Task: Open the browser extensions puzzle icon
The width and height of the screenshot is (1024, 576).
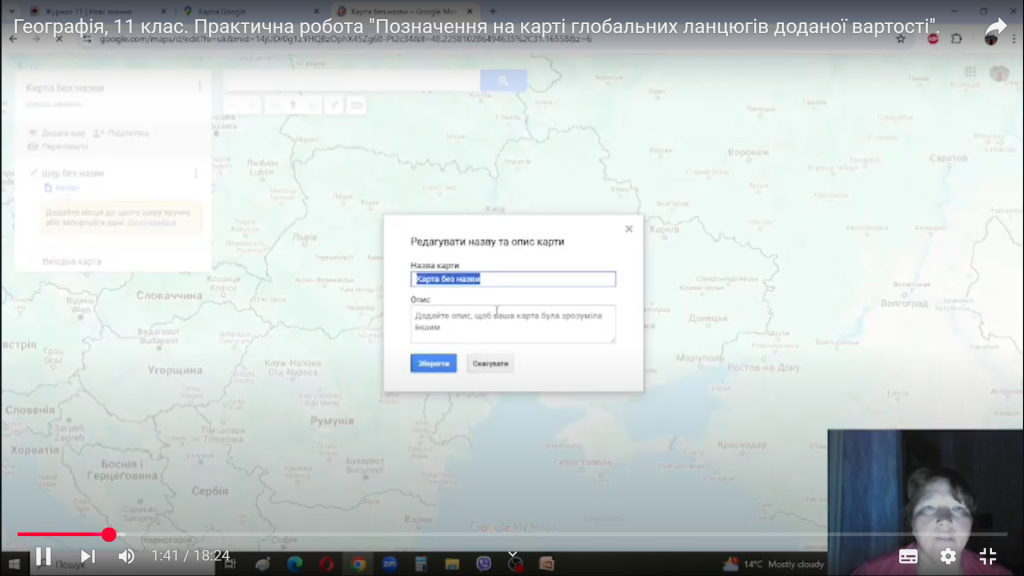Action: tap(957, 39)
